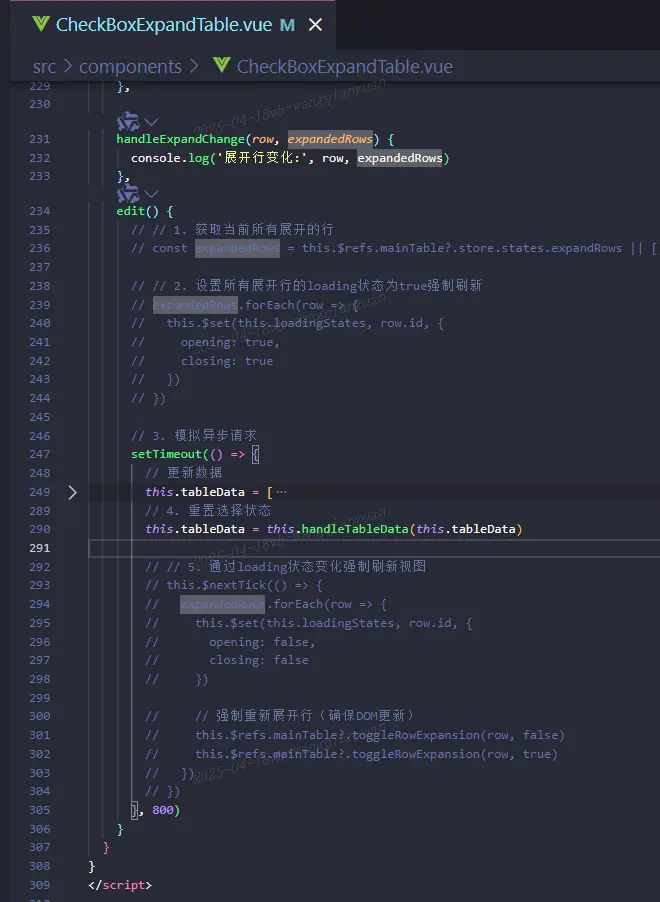Screen dimensions: 660x902
Task: Click the AI assistant icon above edit()
Action: tap(128, 193)
